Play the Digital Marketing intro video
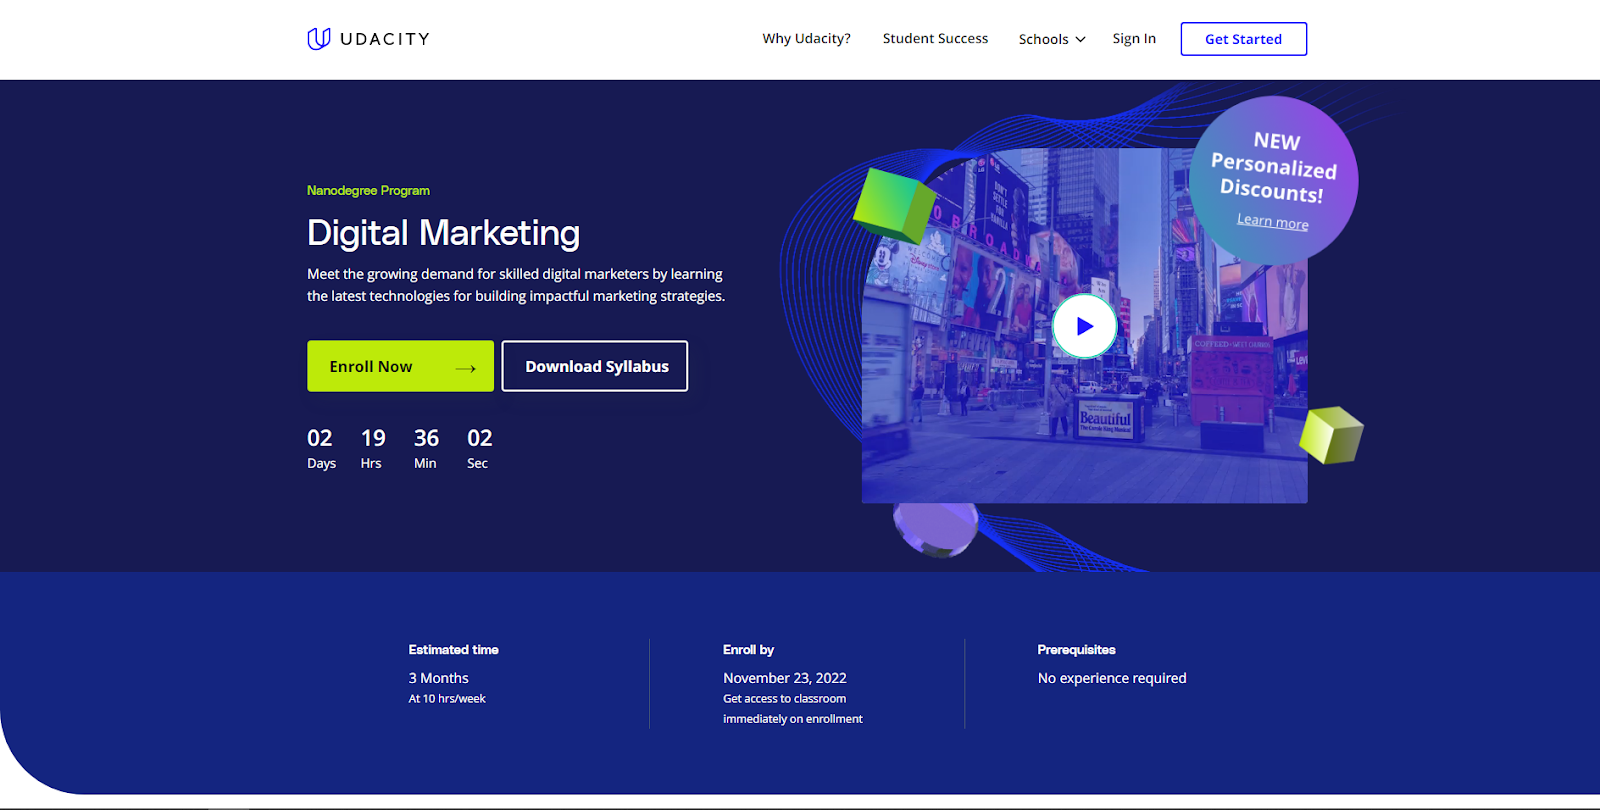 (x=1084, y=326)
